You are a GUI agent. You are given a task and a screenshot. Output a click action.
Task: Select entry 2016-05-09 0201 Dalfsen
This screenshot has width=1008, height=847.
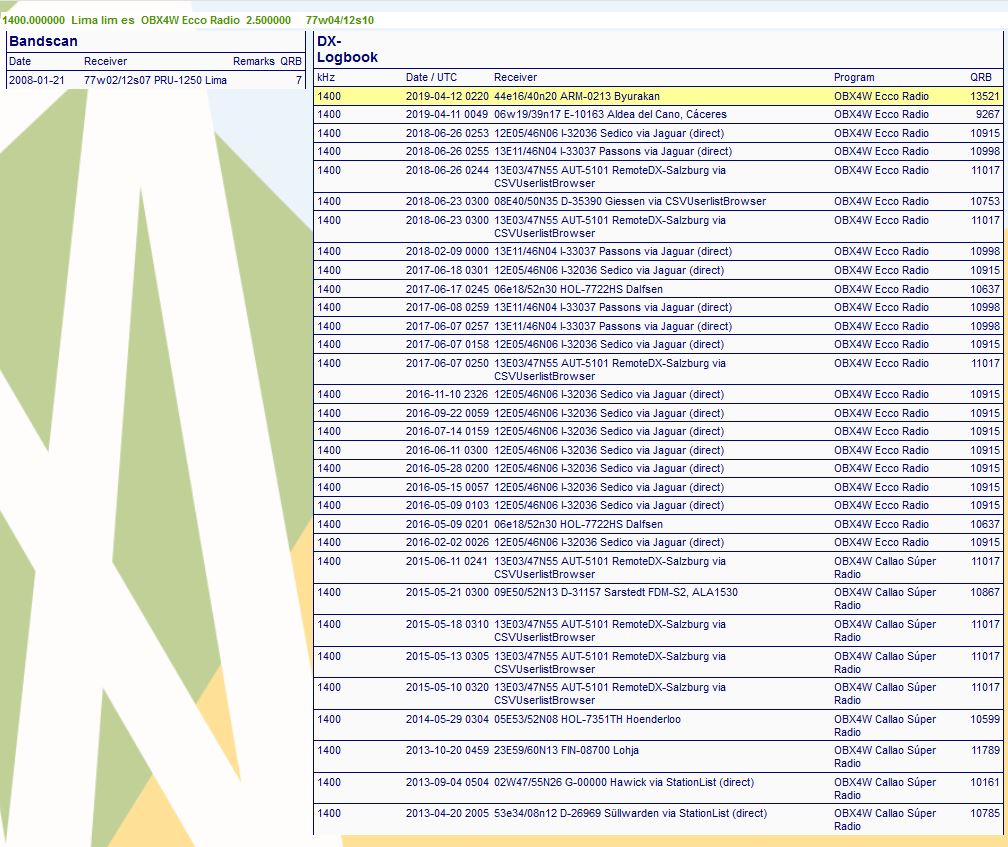point(658,524)
